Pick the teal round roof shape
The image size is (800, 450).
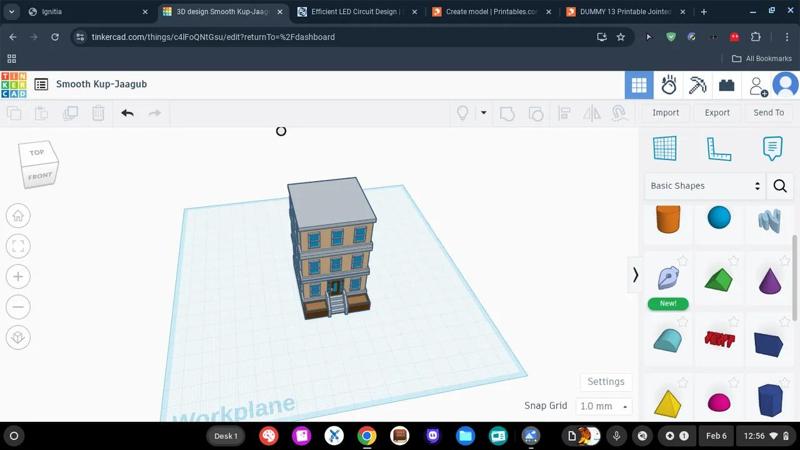668,340
